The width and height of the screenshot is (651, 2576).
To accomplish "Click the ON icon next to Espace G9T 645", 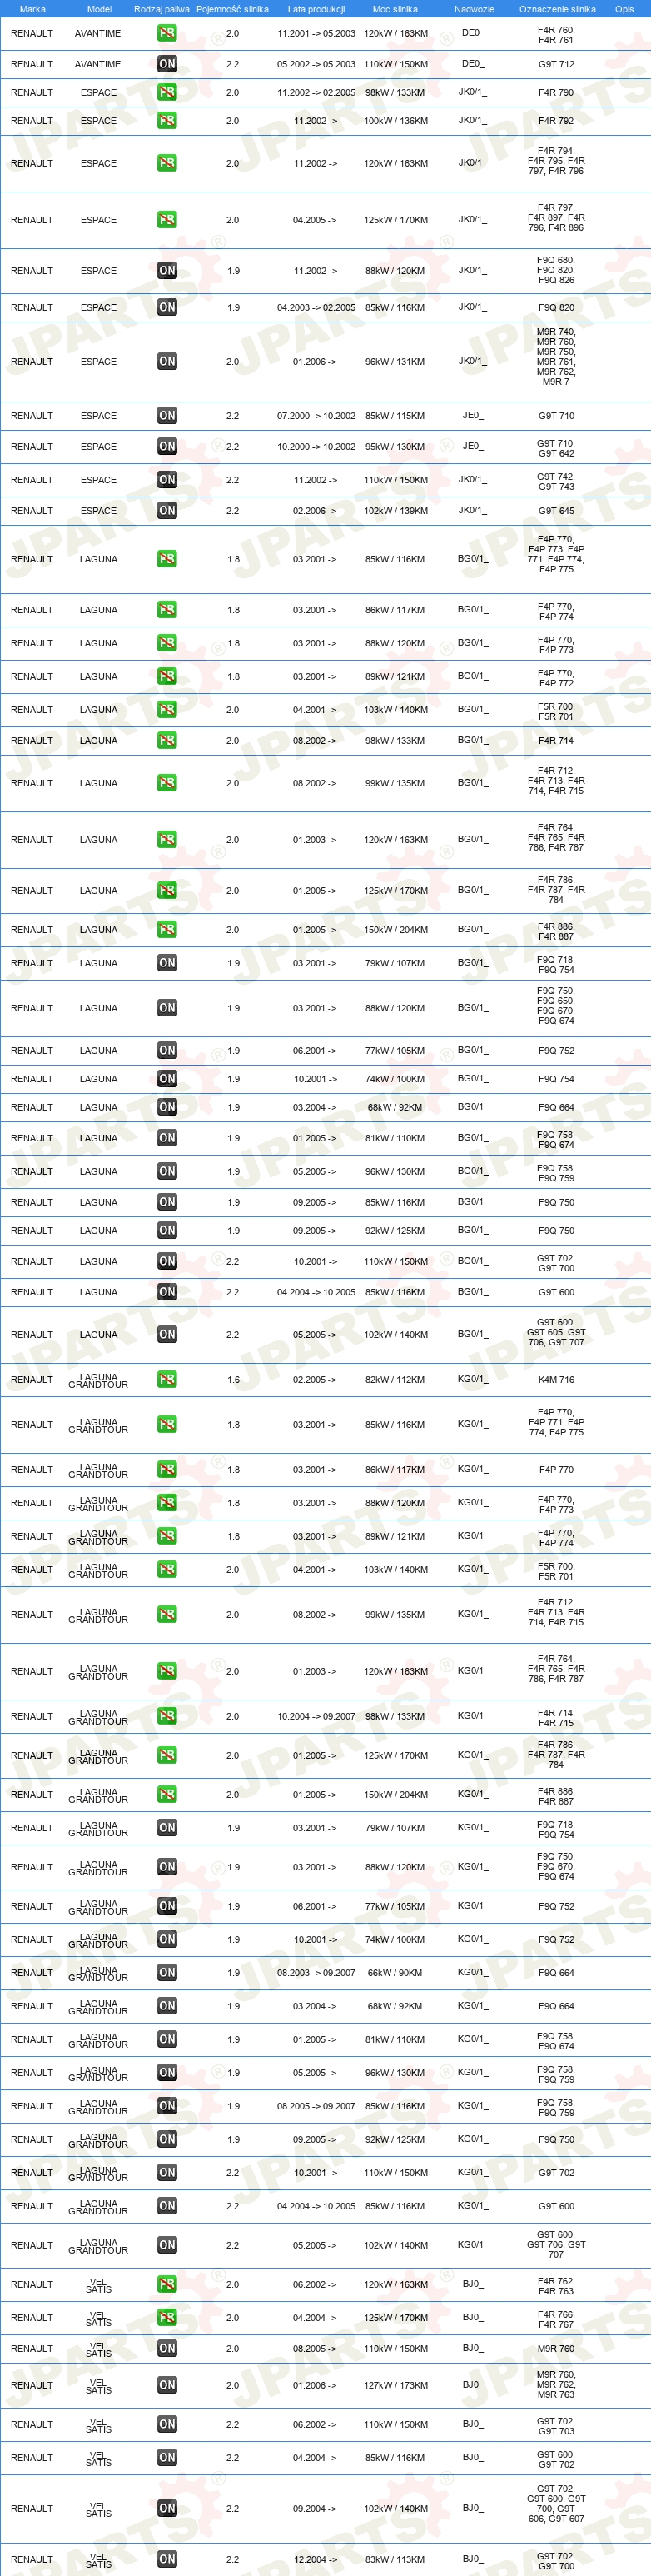I will pyautogui.click(x=167, y=510).
